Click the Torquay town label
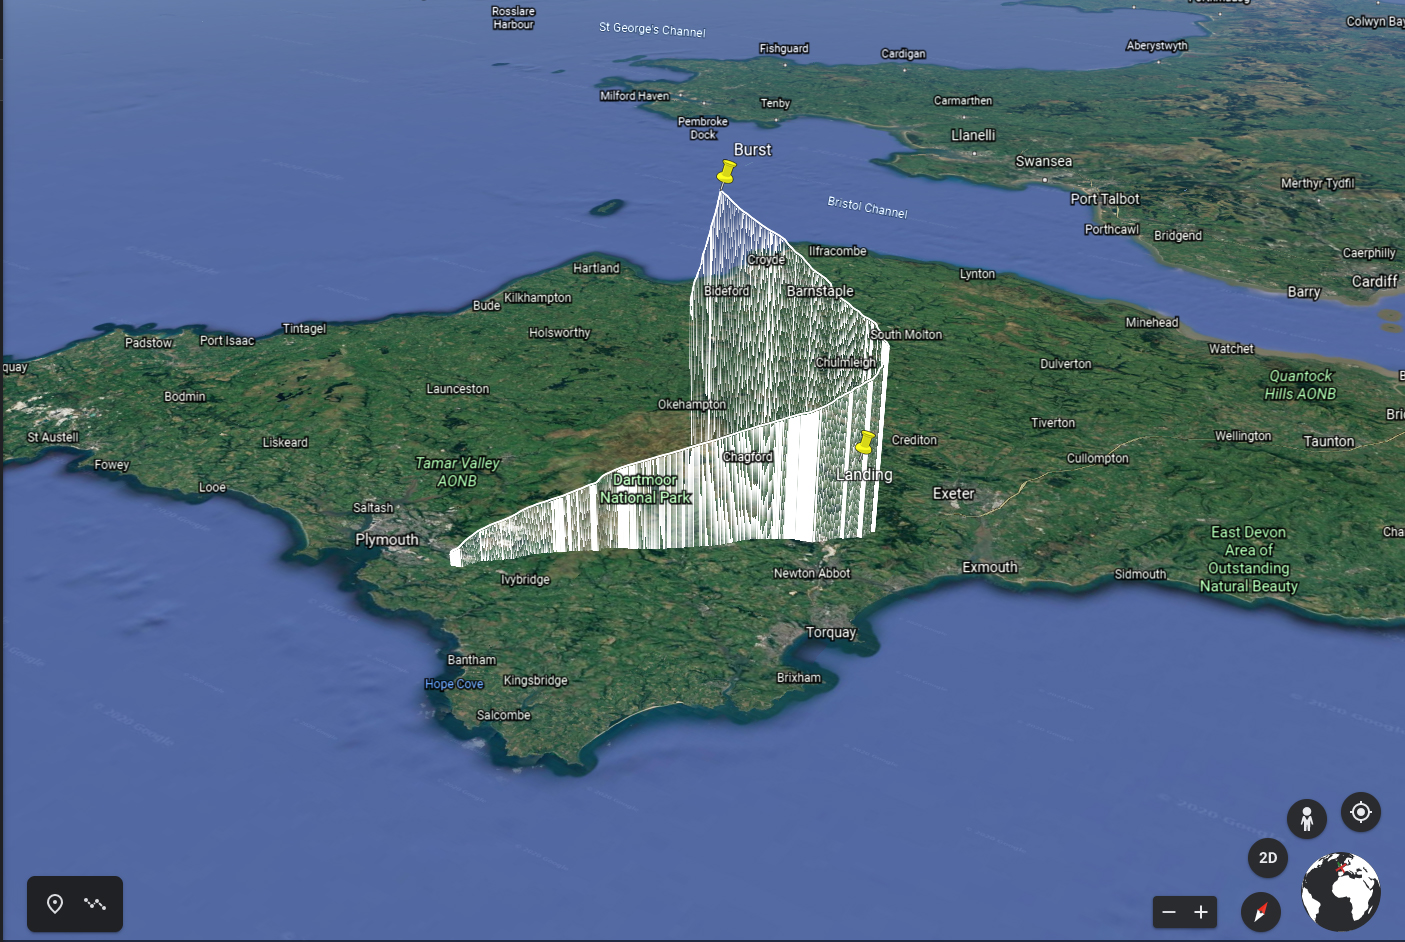Image resolution: width=1405 pixels, height=942 pixels. [x=831, y=632]
